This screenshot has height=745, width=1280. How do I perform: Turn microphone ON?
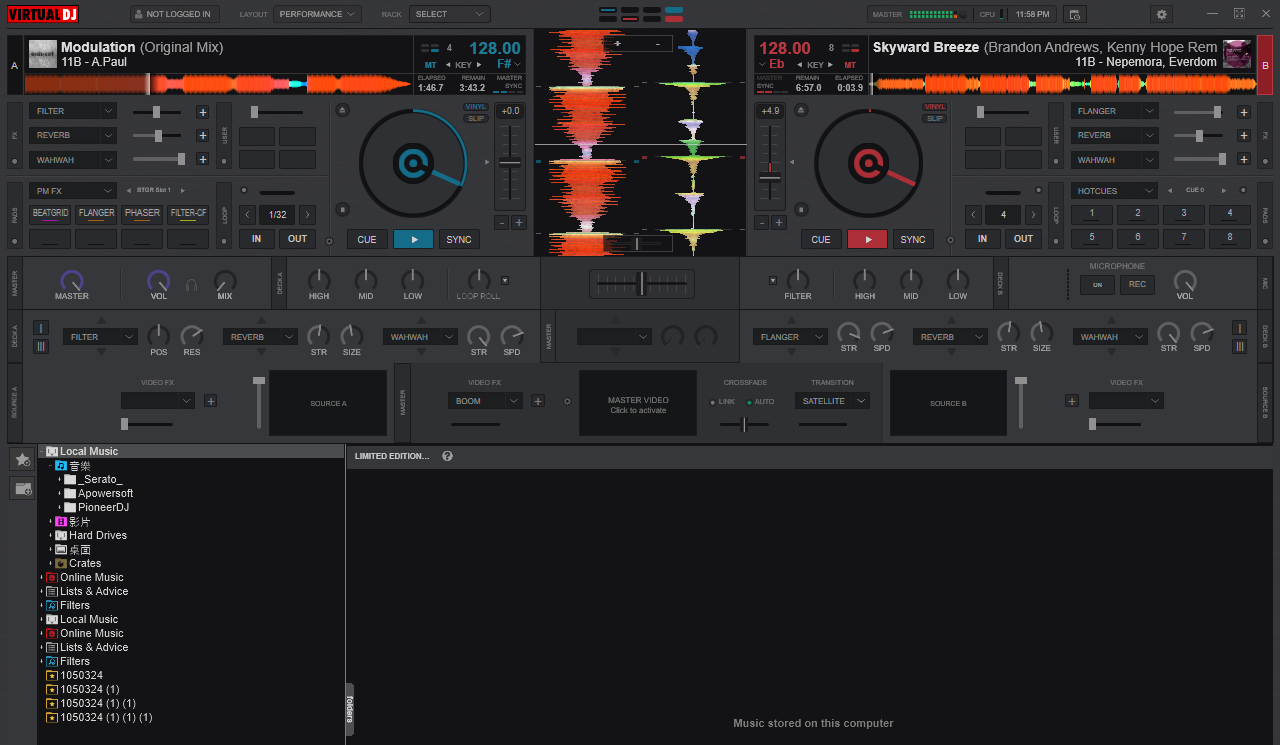tap(1096, 285)
